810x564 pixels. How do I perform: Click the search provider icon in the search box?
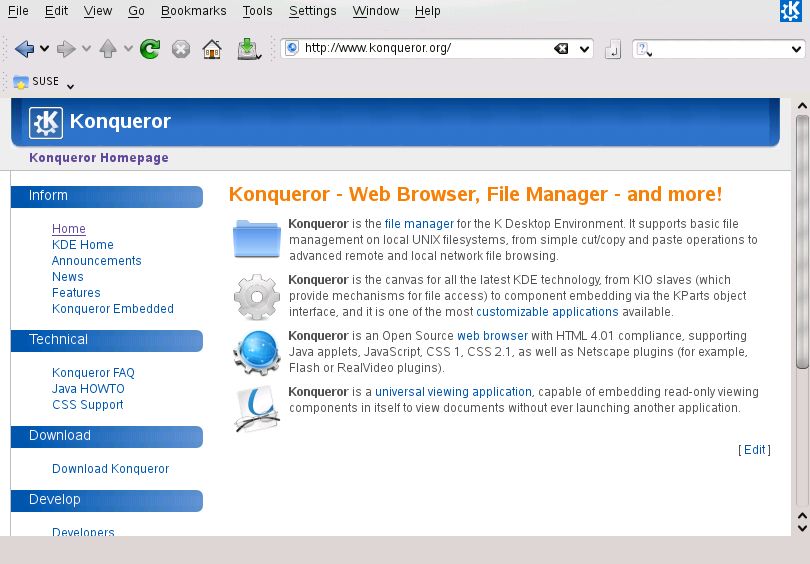[x=643, y=49]
